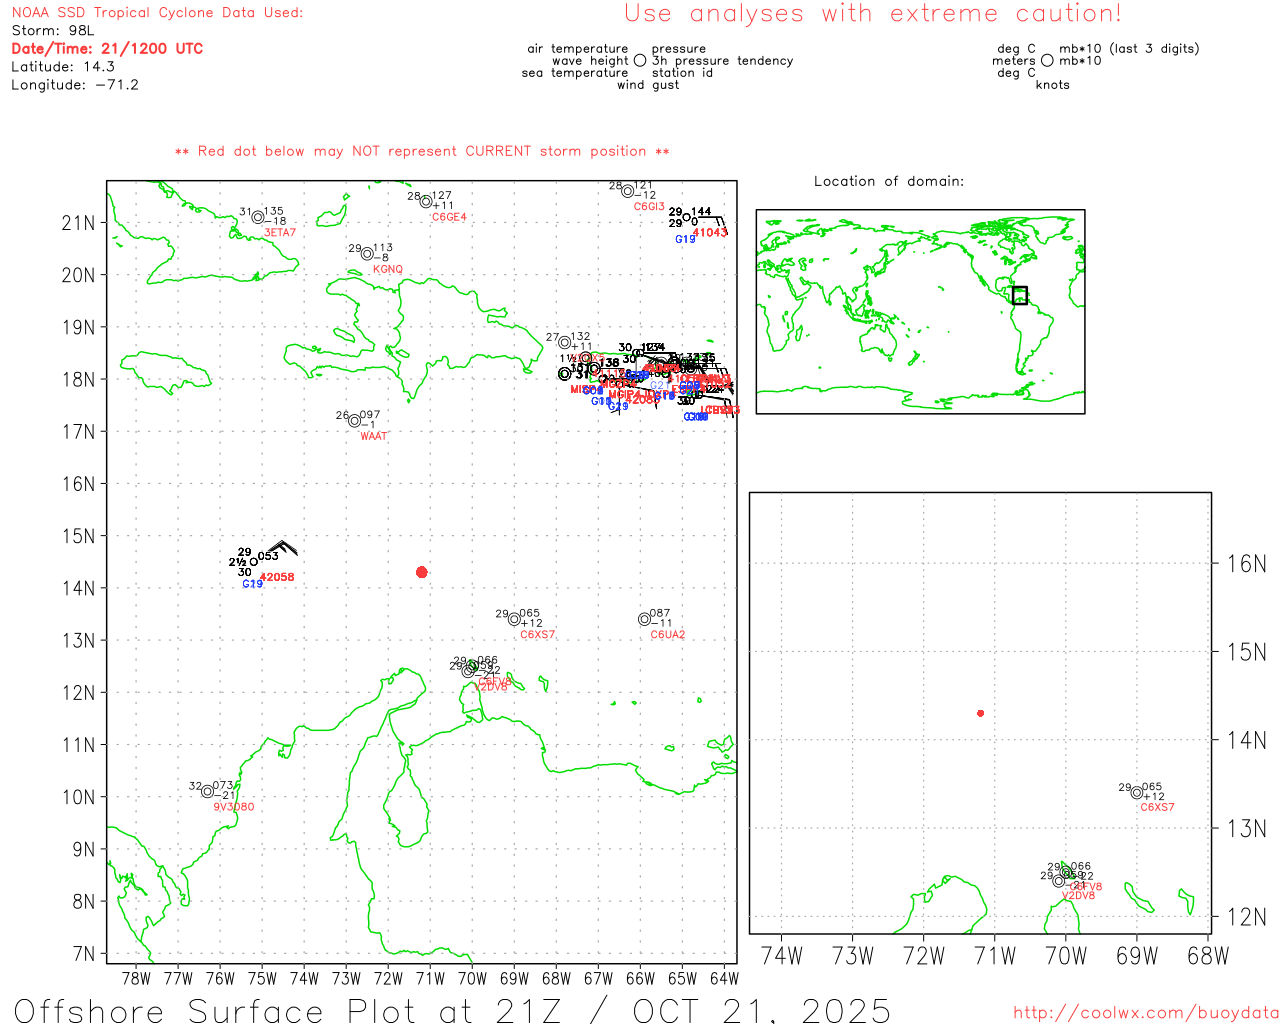Select buoy label 41043
The image size is (1280, 1024).
pyautogui.click(x=710, y=233)
